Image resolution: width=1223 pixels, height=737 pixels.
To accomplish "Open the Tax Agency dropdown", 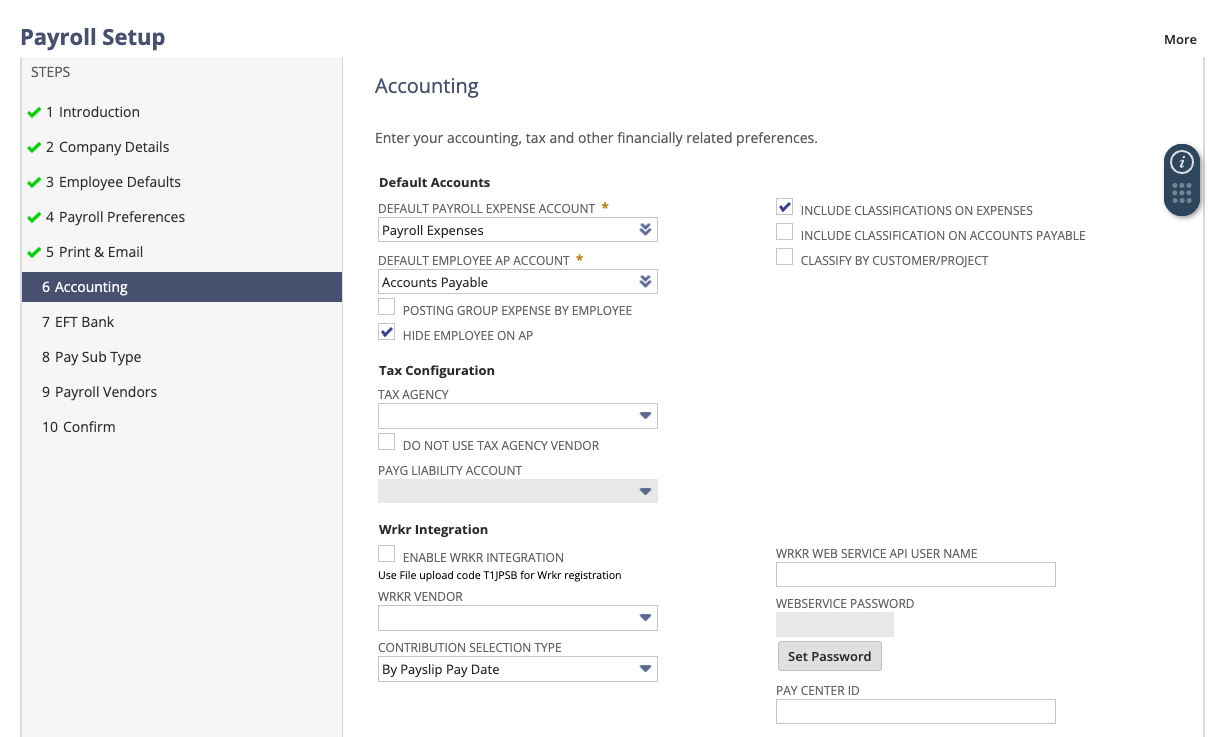I will tap(645, 415).
